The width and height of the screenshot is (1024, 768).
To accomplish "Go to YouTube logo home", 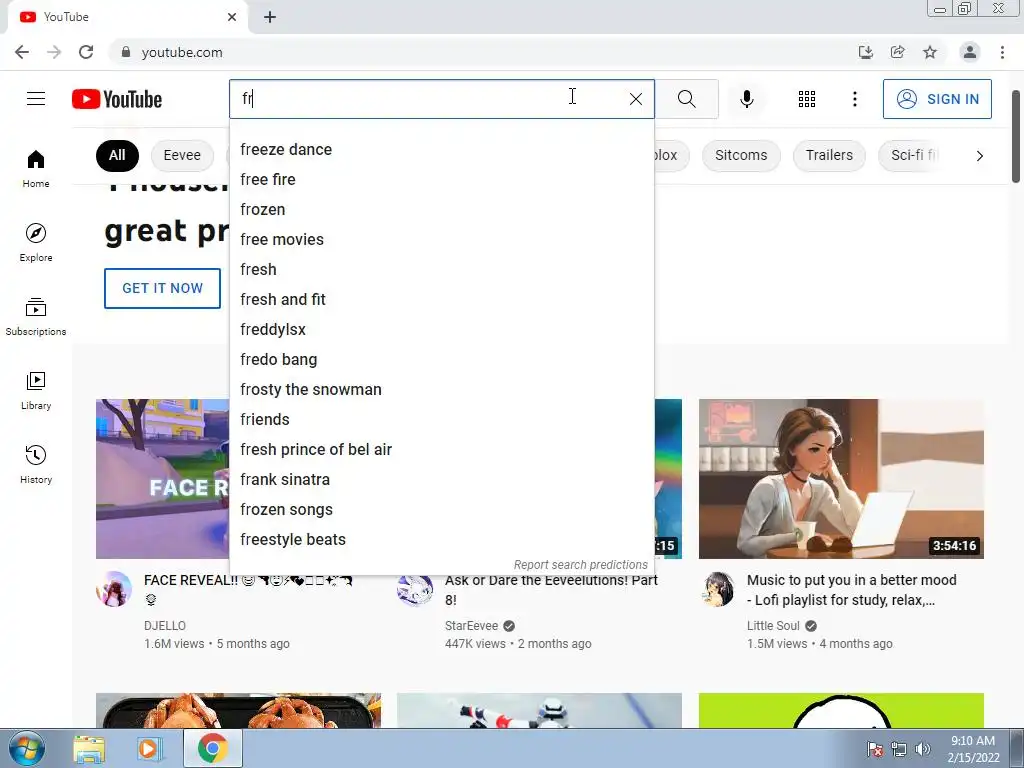I will (x=117, y=99).
